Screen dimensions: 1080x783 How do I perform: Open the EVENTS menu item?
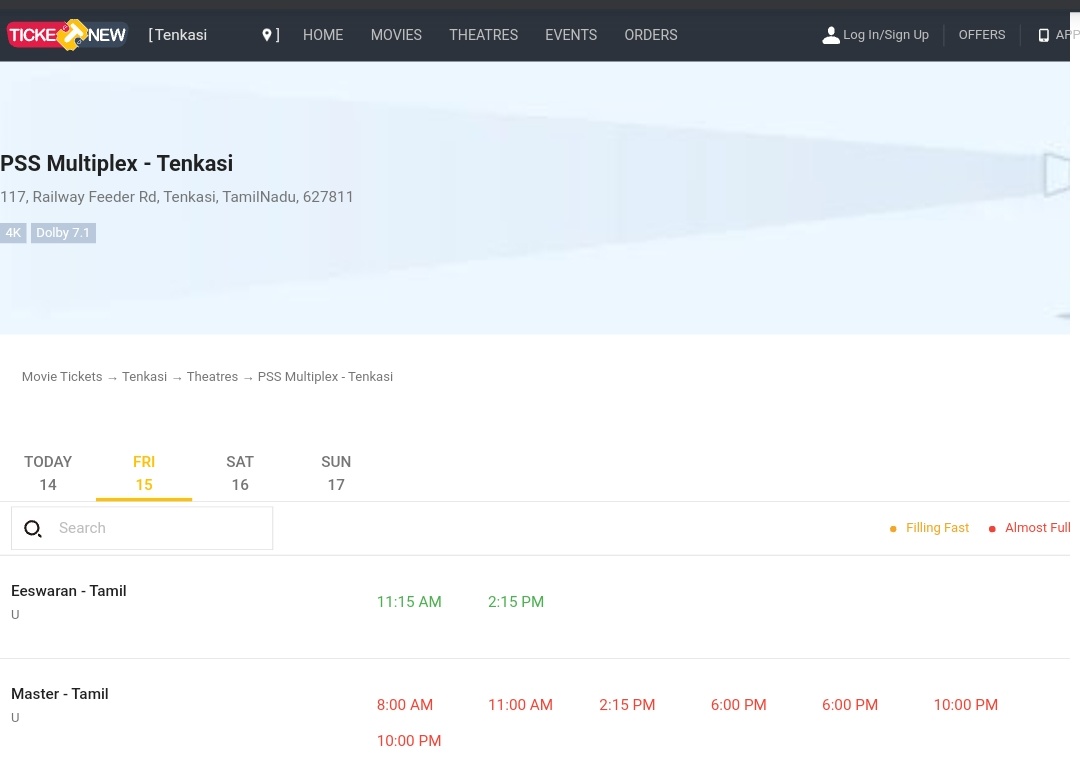pyautogui.click(x=571, y=35)
